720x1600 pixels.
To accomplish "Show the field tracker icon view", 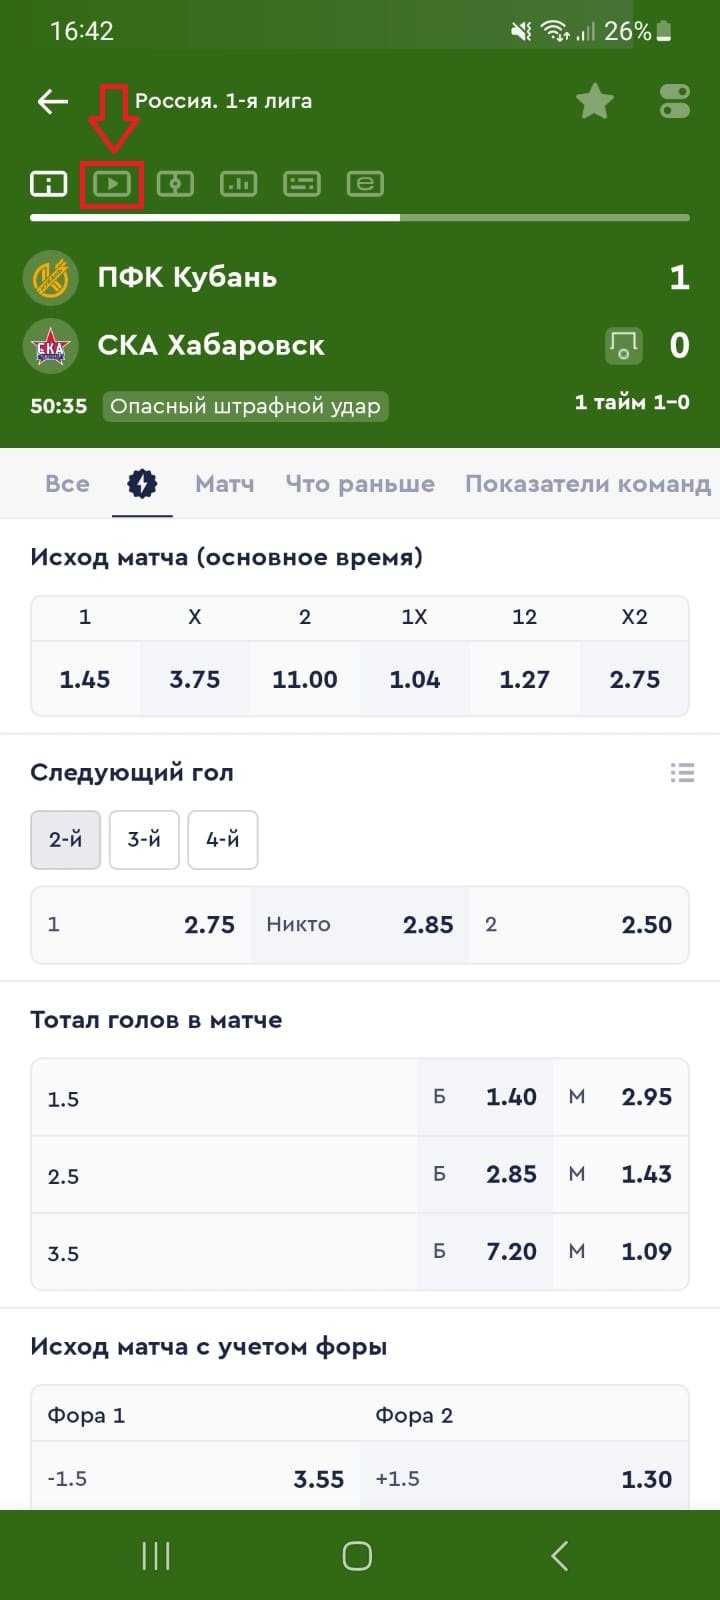I will click(175, 184).
